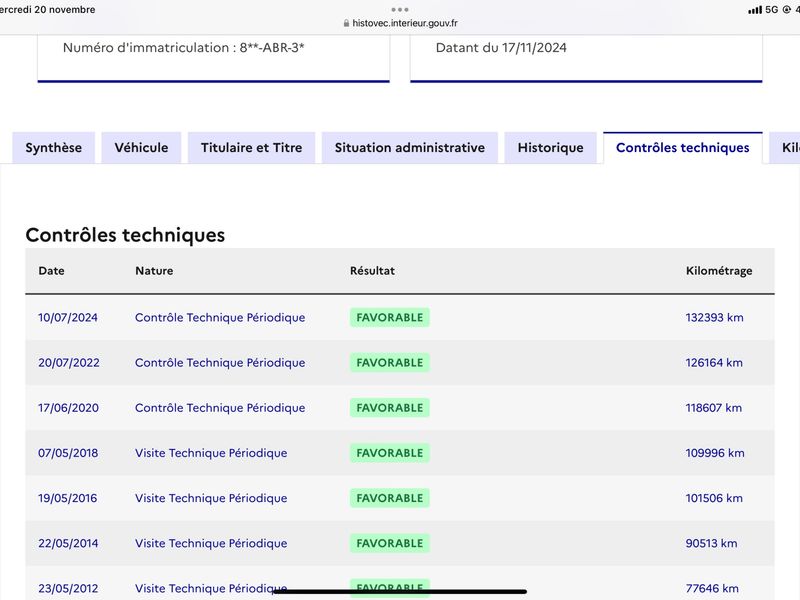The image size is (800, 600).
Task: Click the Datant du 17/11/2024 text
Action: [501, 47]
